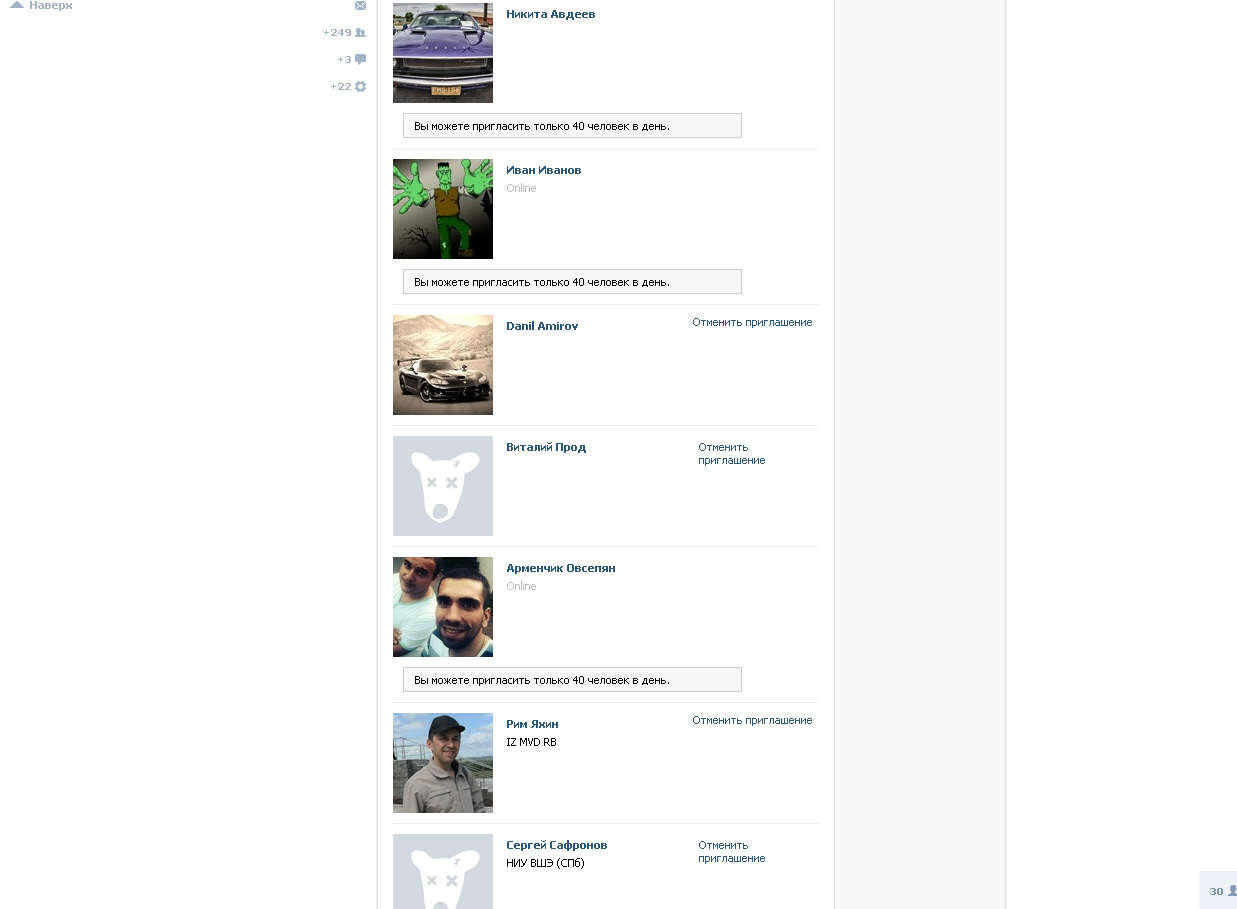1237x909 pixels.
Task: Open the profile name Сергей Сафронов
Action: [x=557, y=845]
